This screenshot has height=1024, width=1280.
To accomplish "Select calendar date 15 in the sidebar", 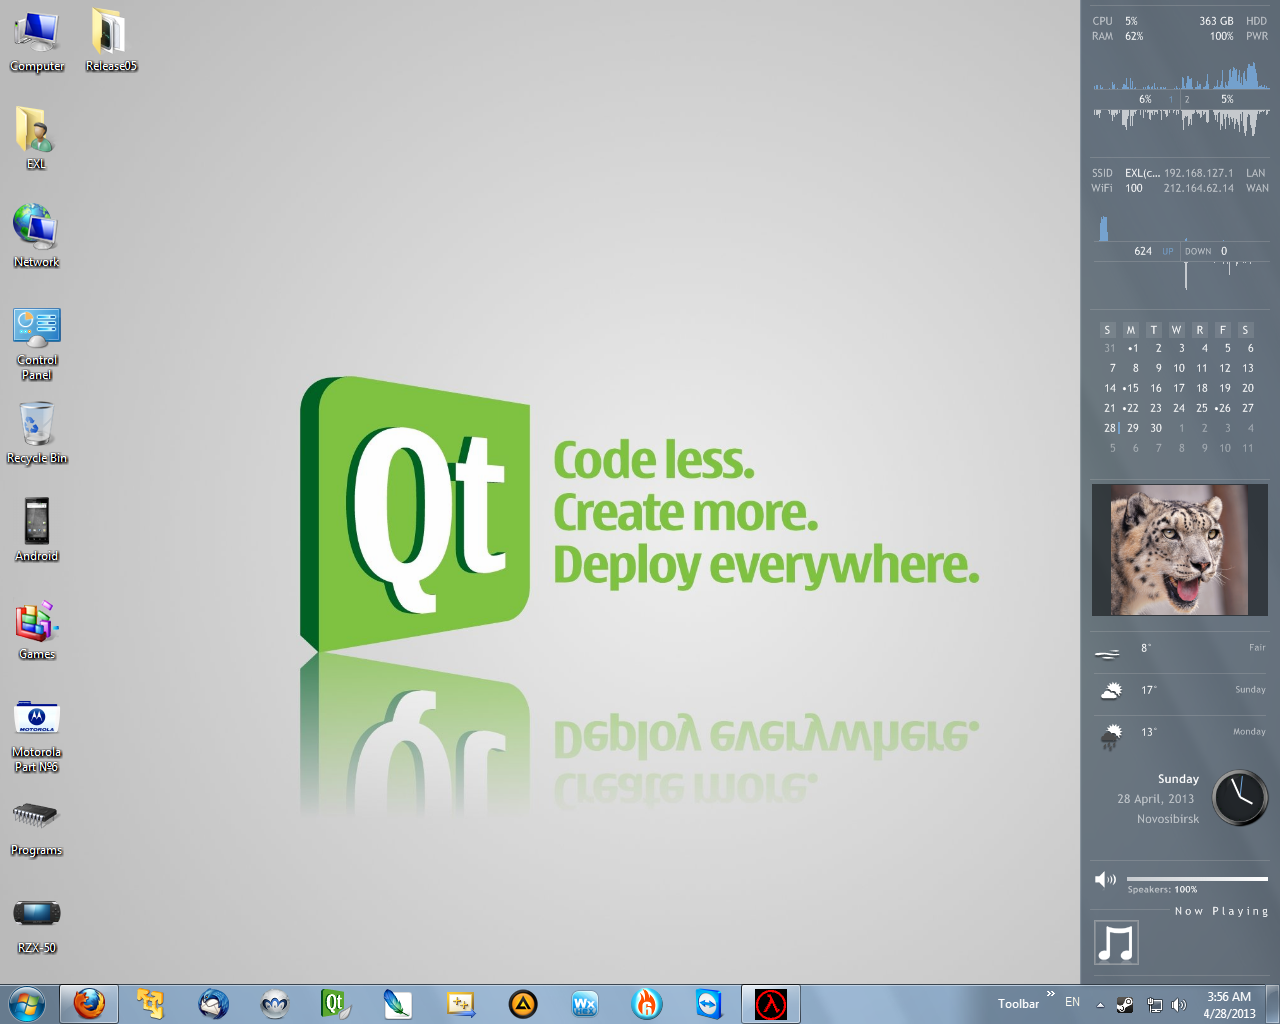I will (x=1131, y=388).
